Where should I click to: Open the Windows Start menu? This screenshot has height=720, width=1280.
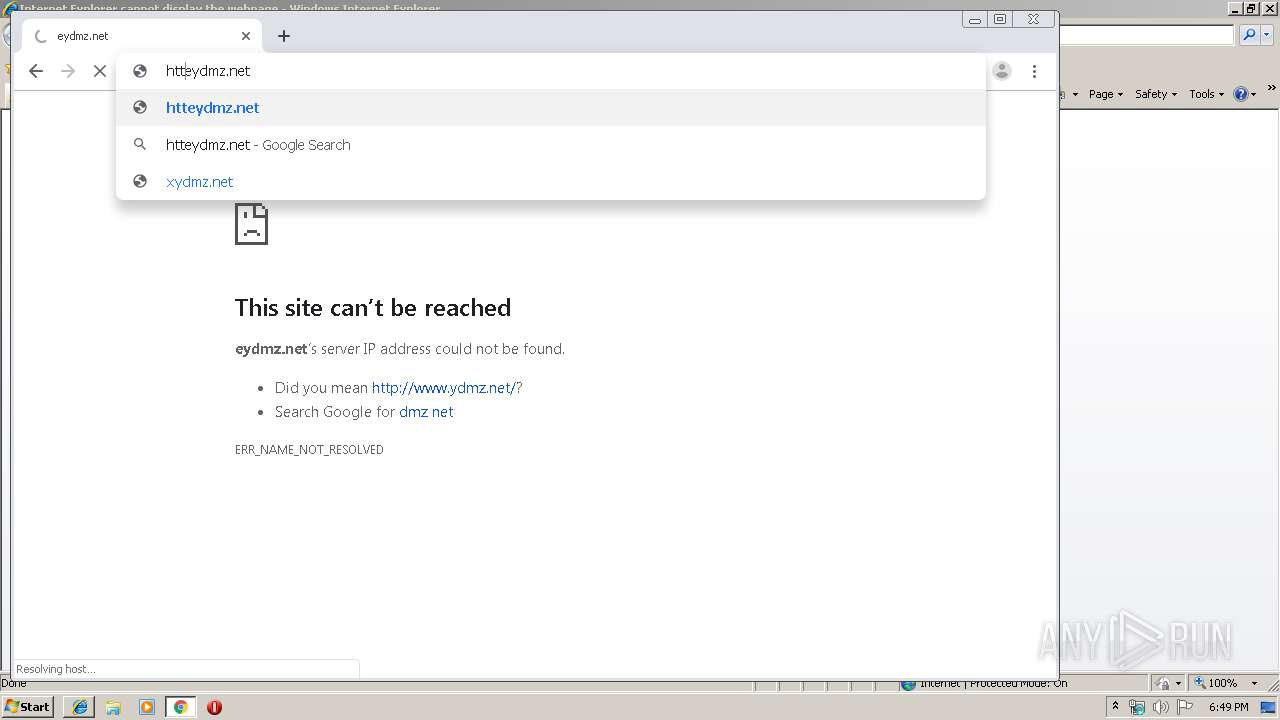(x=28, y=707)
